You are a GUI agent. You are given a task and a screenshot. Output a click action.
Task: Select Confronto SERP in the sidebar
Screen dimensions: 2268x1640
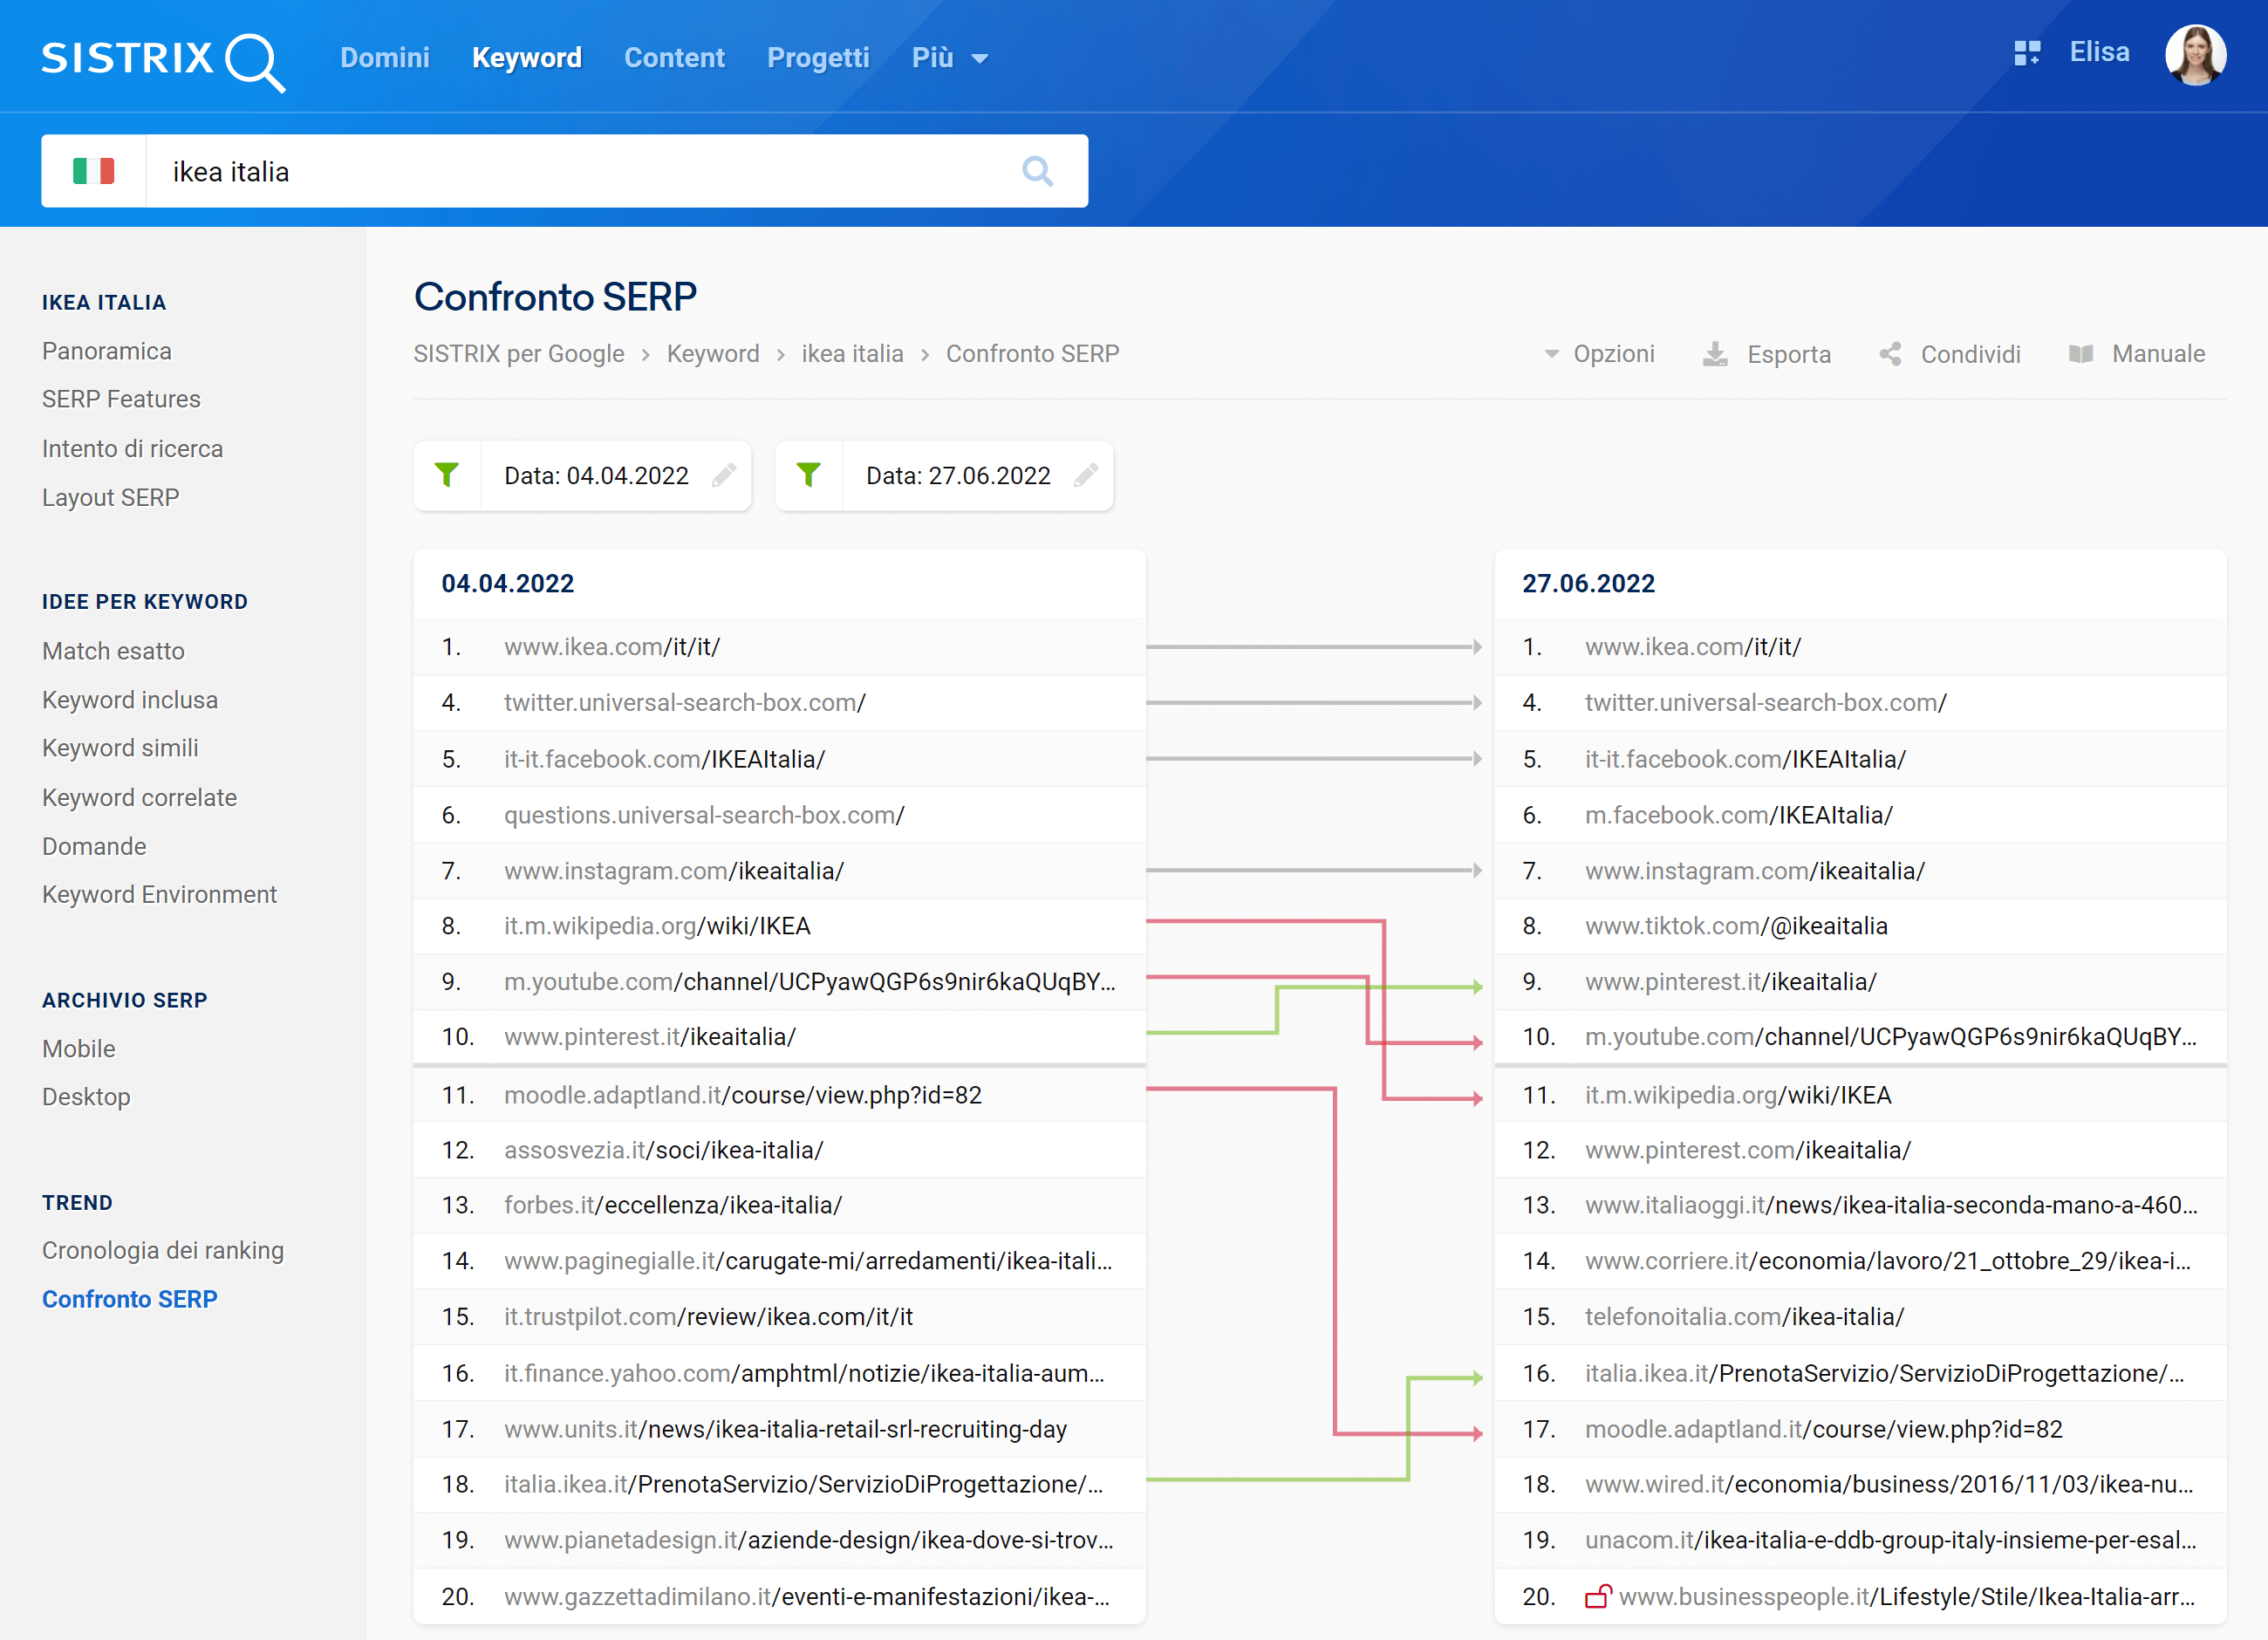(130, 1299)
